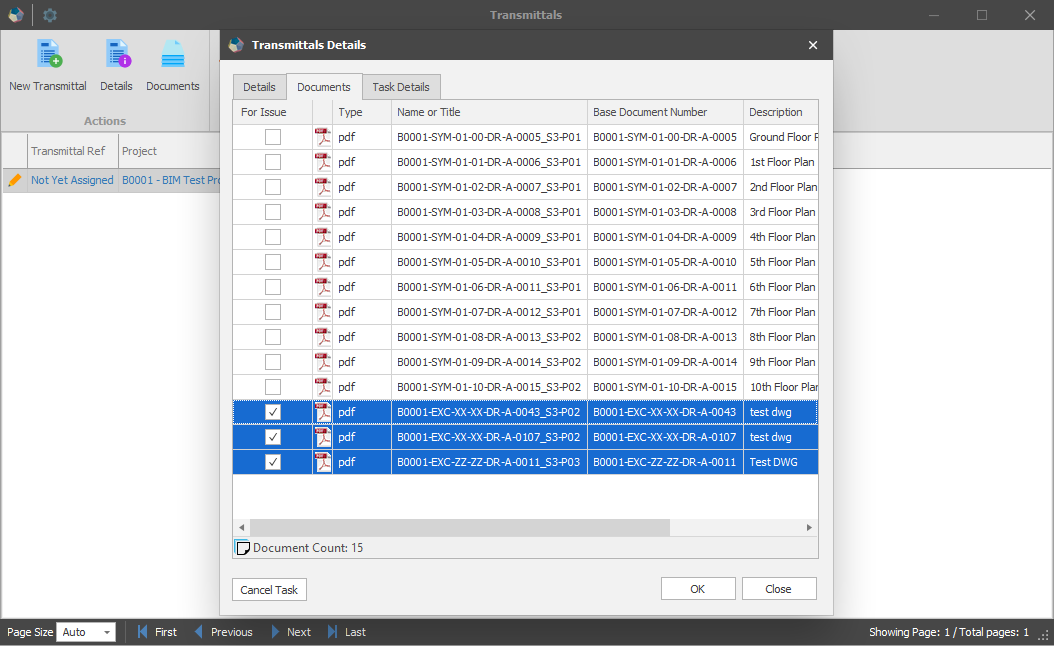Click PDF icon for 1st Floor Plan row
The image size is (1054, 646).
point(323,162)
